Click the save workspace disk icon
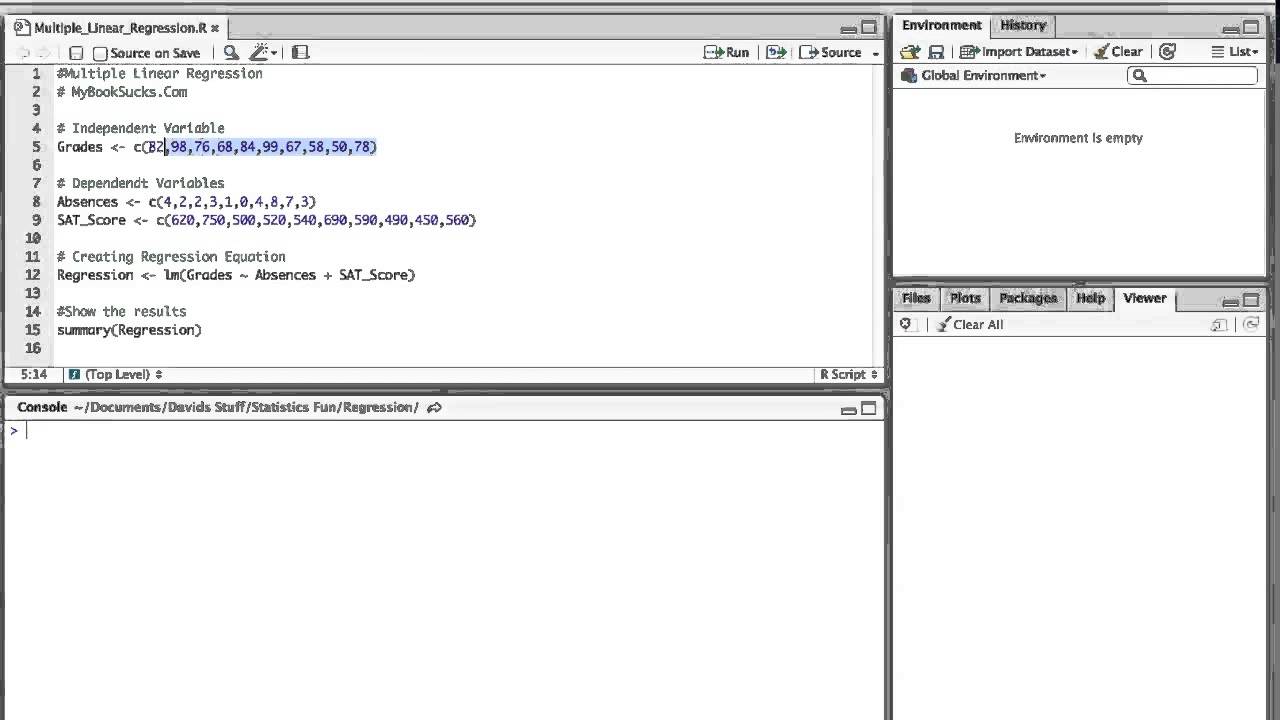The width and height of the screenshot is (1280, 720). pos(936,52)
